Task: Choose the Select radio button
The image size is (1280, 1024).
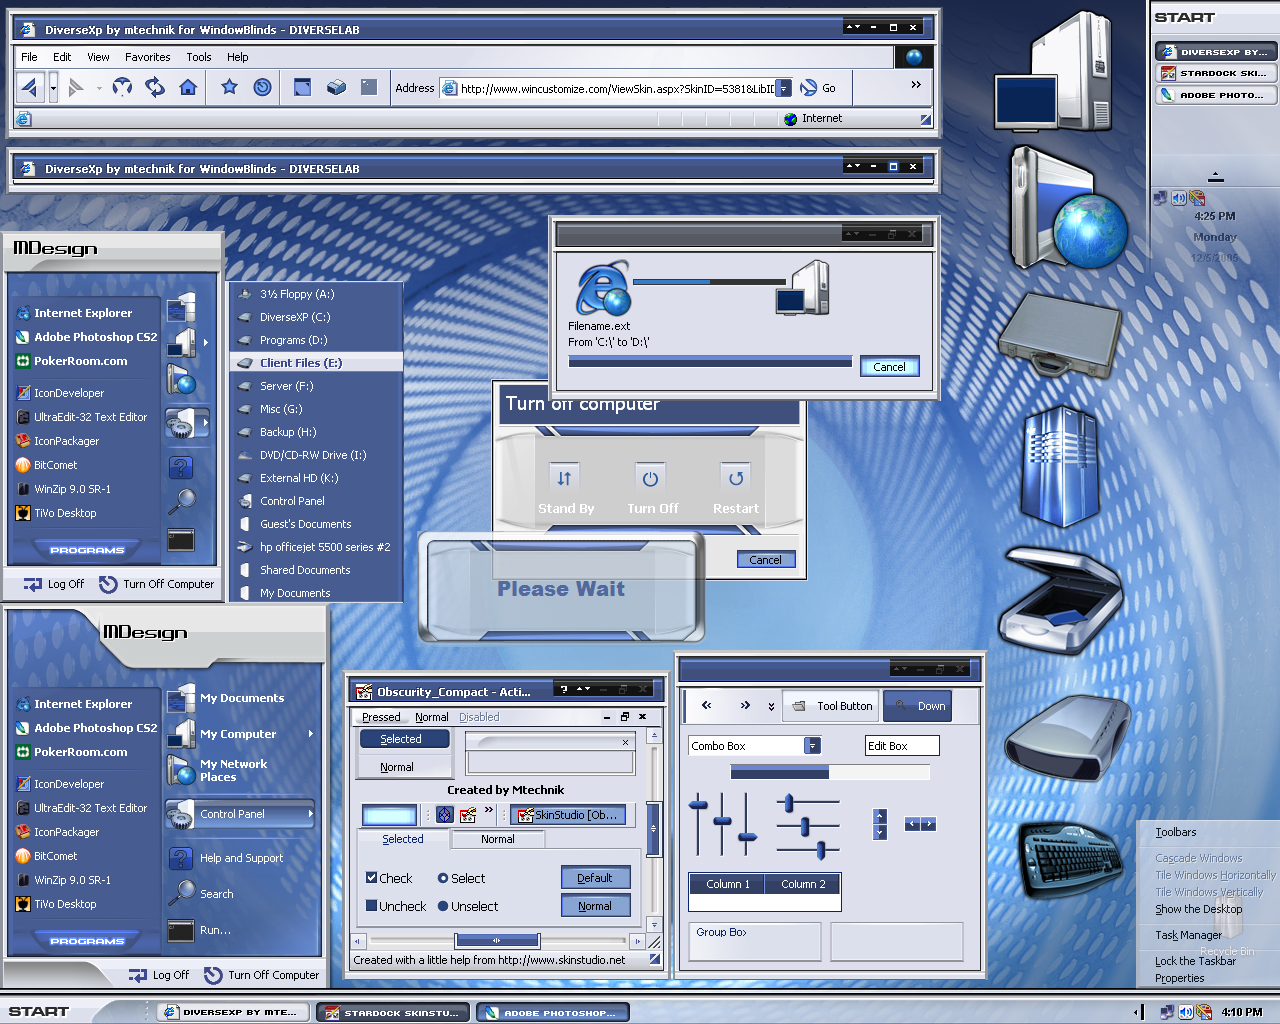Action: pyautogui.click(x=442, y=878)
